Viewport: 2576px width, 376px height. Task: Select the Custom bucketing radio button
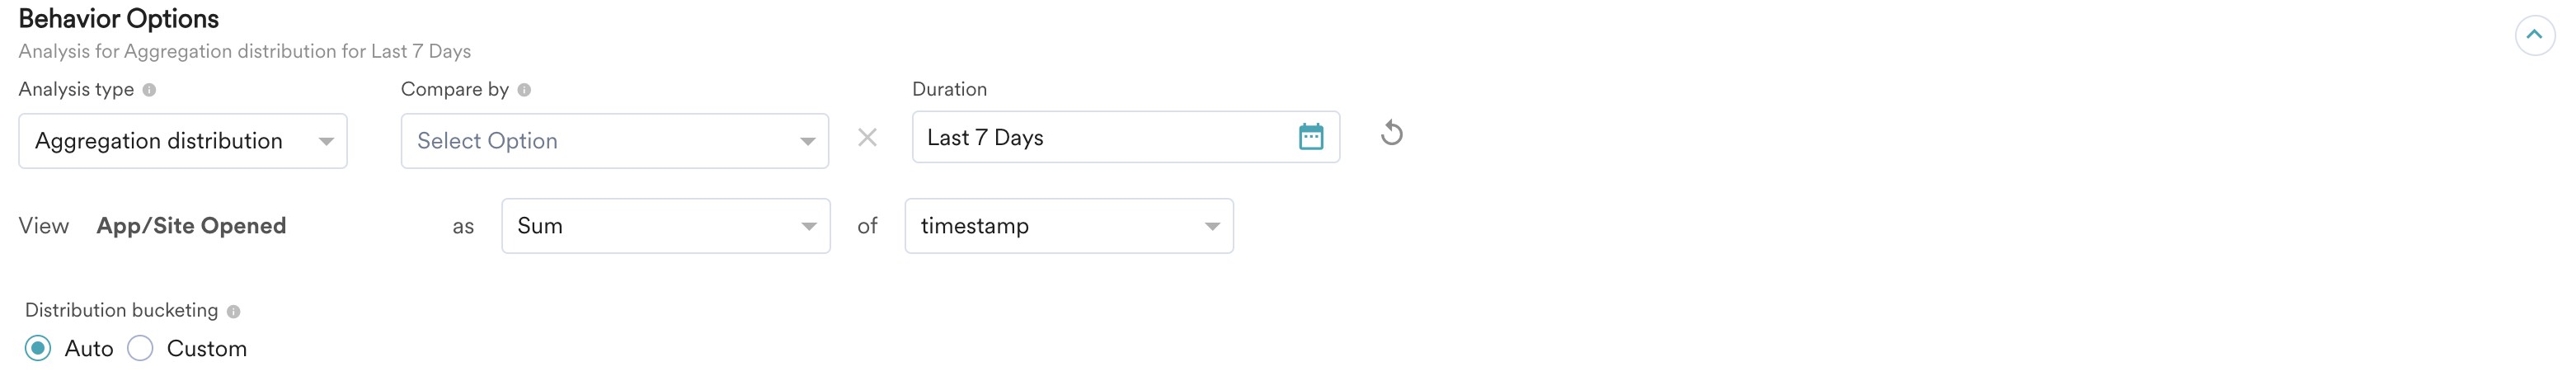(x=140, y=348)
